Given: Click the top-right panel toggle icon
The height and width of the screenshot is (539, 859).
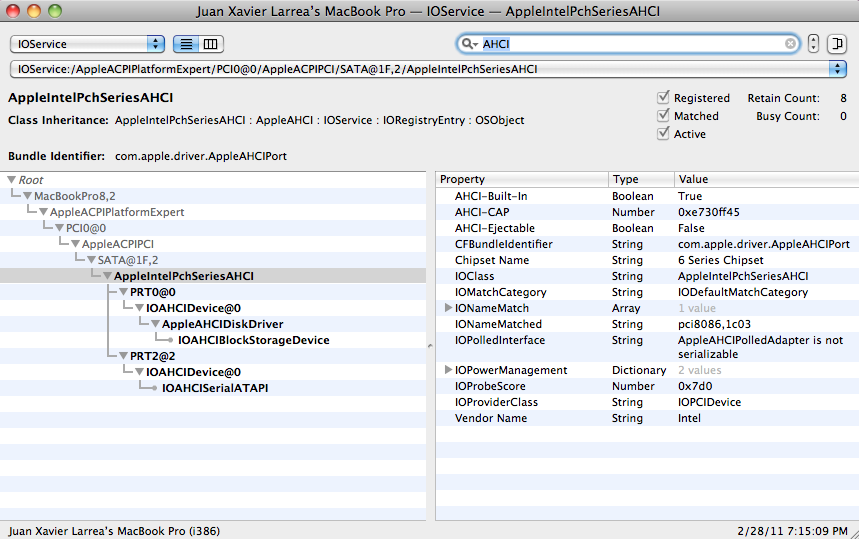Looking at the screenshot, I should 837,44.
